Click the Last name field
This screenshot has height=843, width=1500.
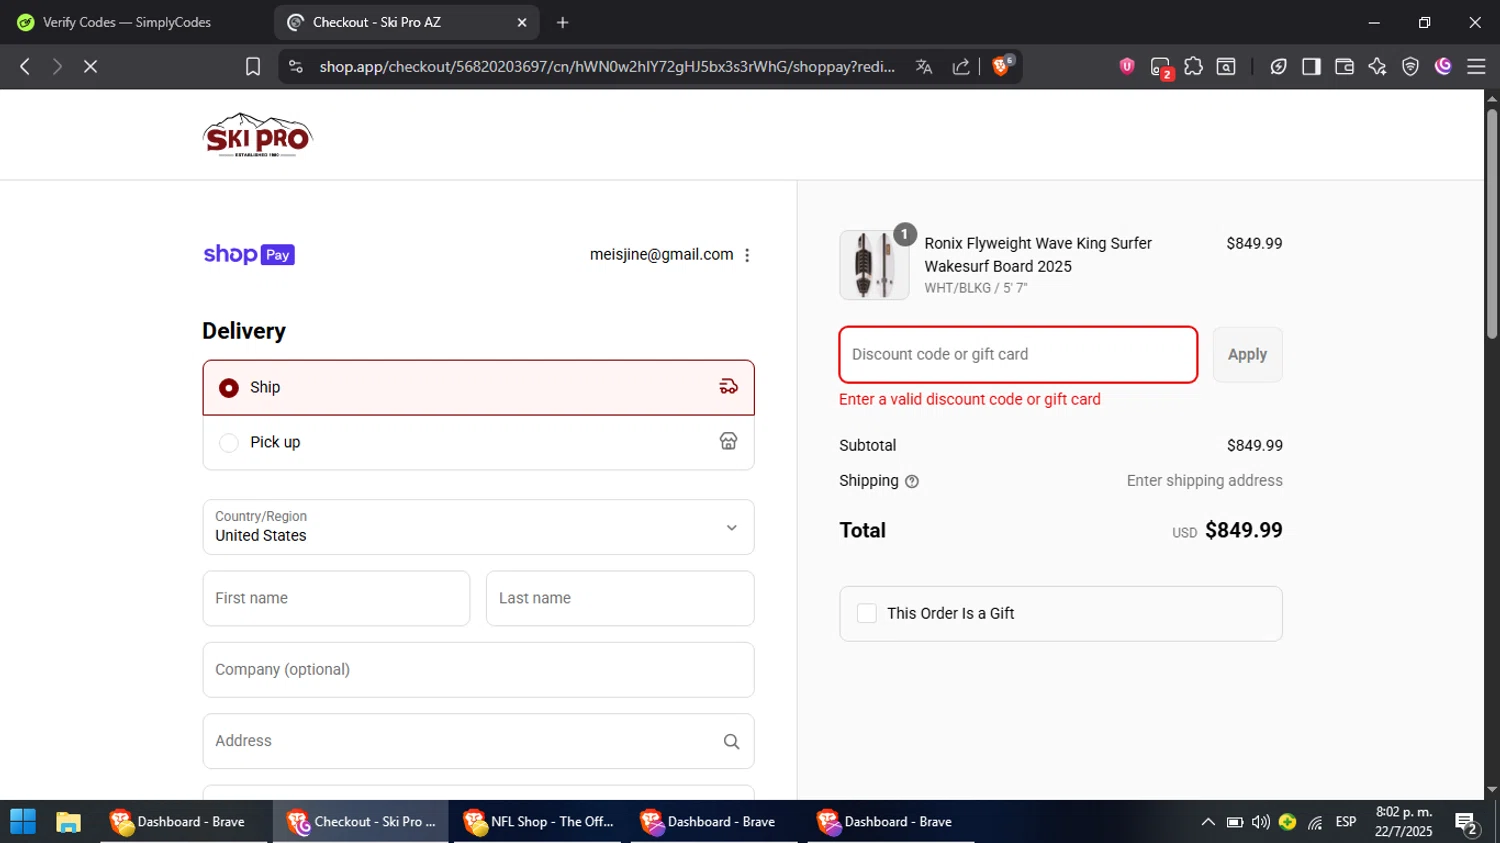pyautogui.click(x=620, y=598)
